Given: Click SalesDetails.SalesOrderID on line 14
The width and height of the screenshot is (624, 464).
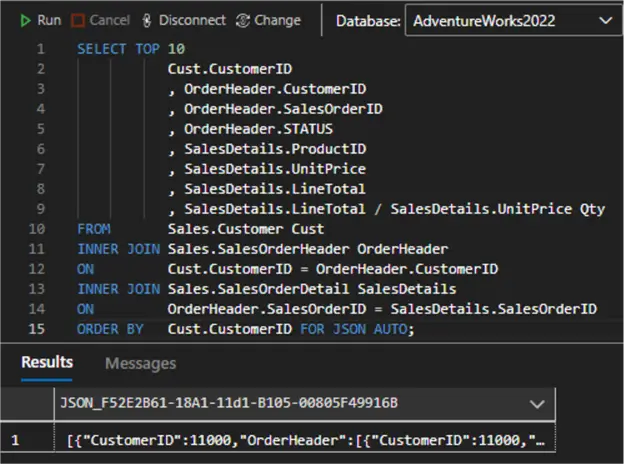Looking at the screenshot, I should pyautogui.click(x=493, y=309).
